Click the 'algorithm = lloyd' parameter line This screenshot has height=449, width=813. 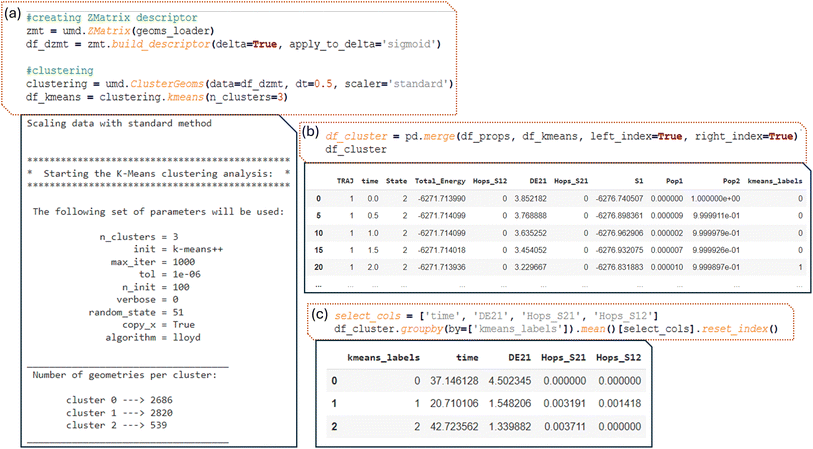click(153, 338)
